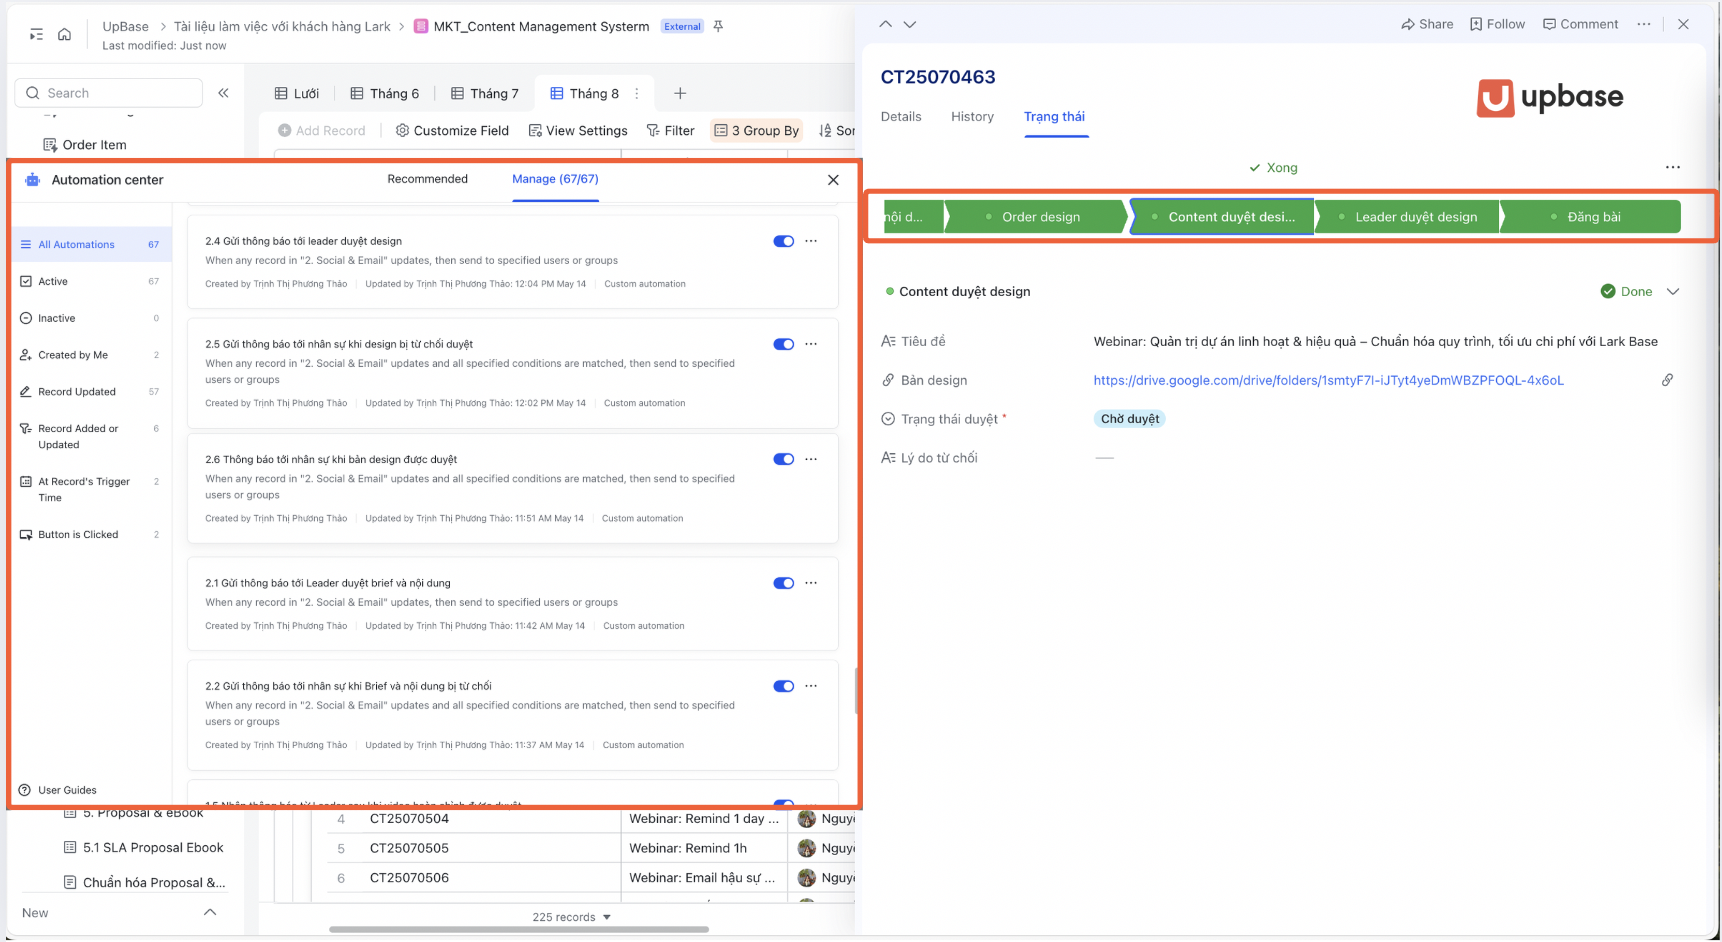Image resolution: width=1722 pixels, height=942 pixels.
Task: Toggle automation 2.6 bản design được duyệt switch
Action: (x=784, y=459)
